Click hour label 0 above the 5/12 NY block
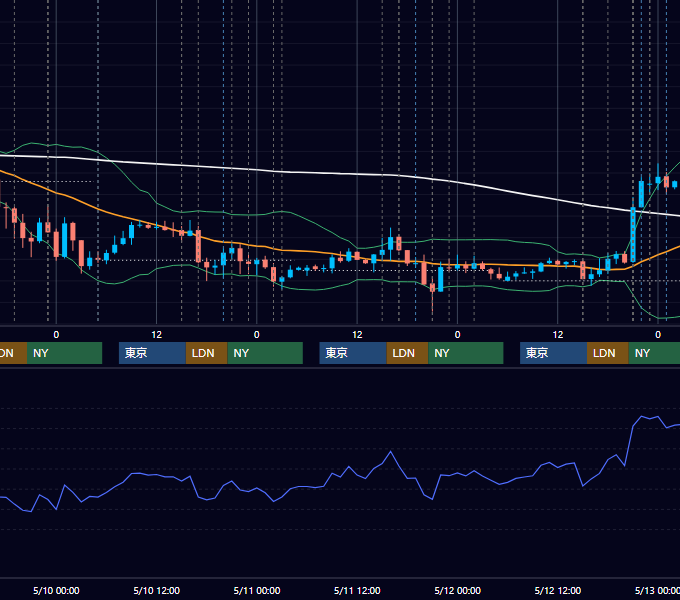This screenshot has height=600, width=680. point(457,334)
